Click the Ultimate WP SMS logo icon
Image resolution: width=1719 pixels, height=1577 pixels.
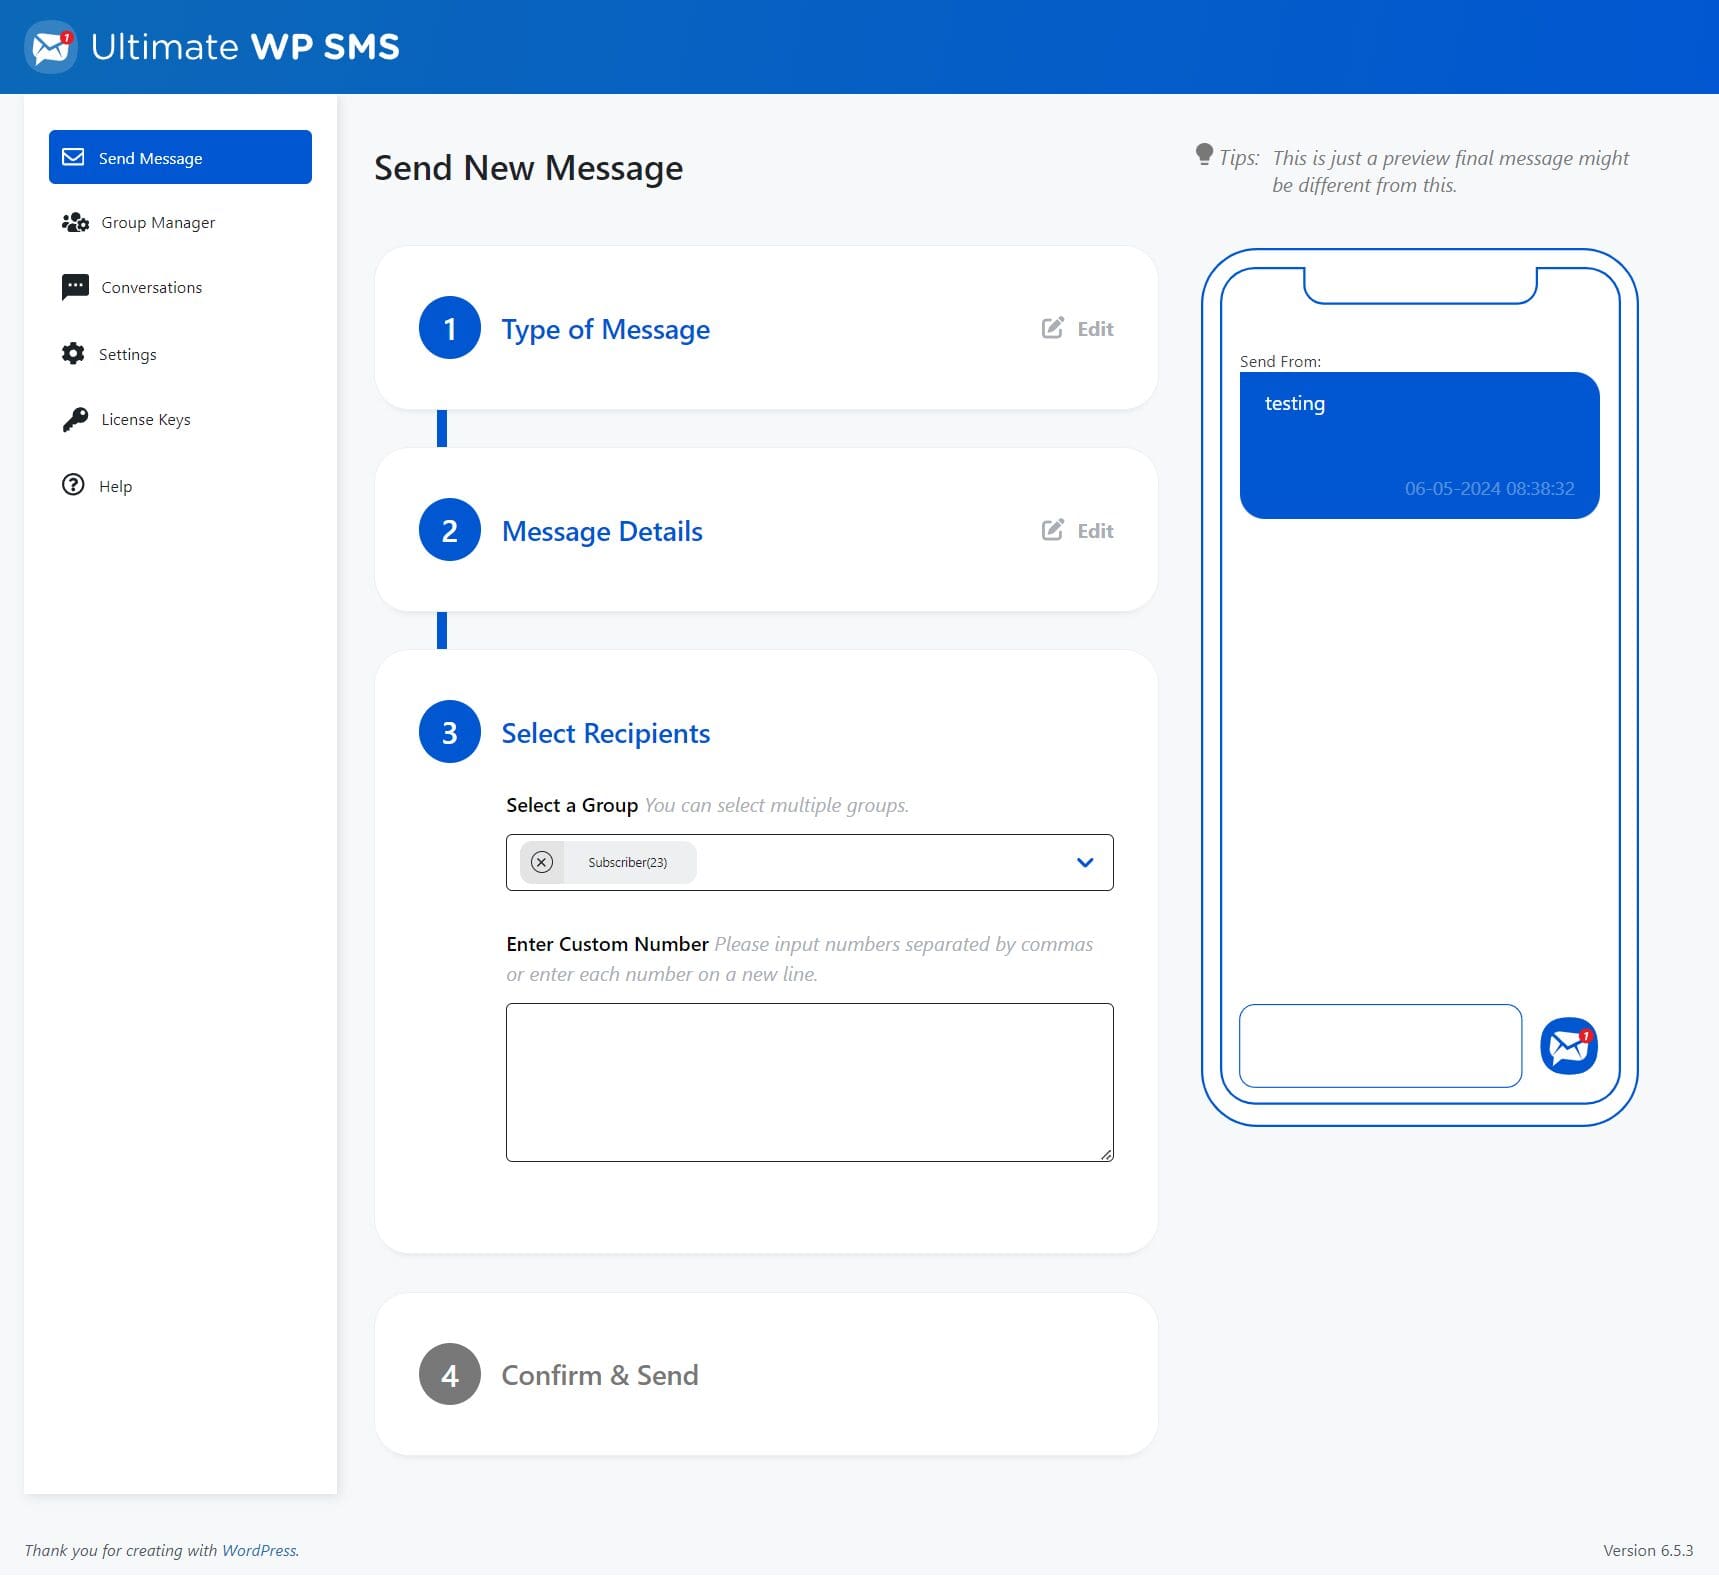tap(51, 47)
